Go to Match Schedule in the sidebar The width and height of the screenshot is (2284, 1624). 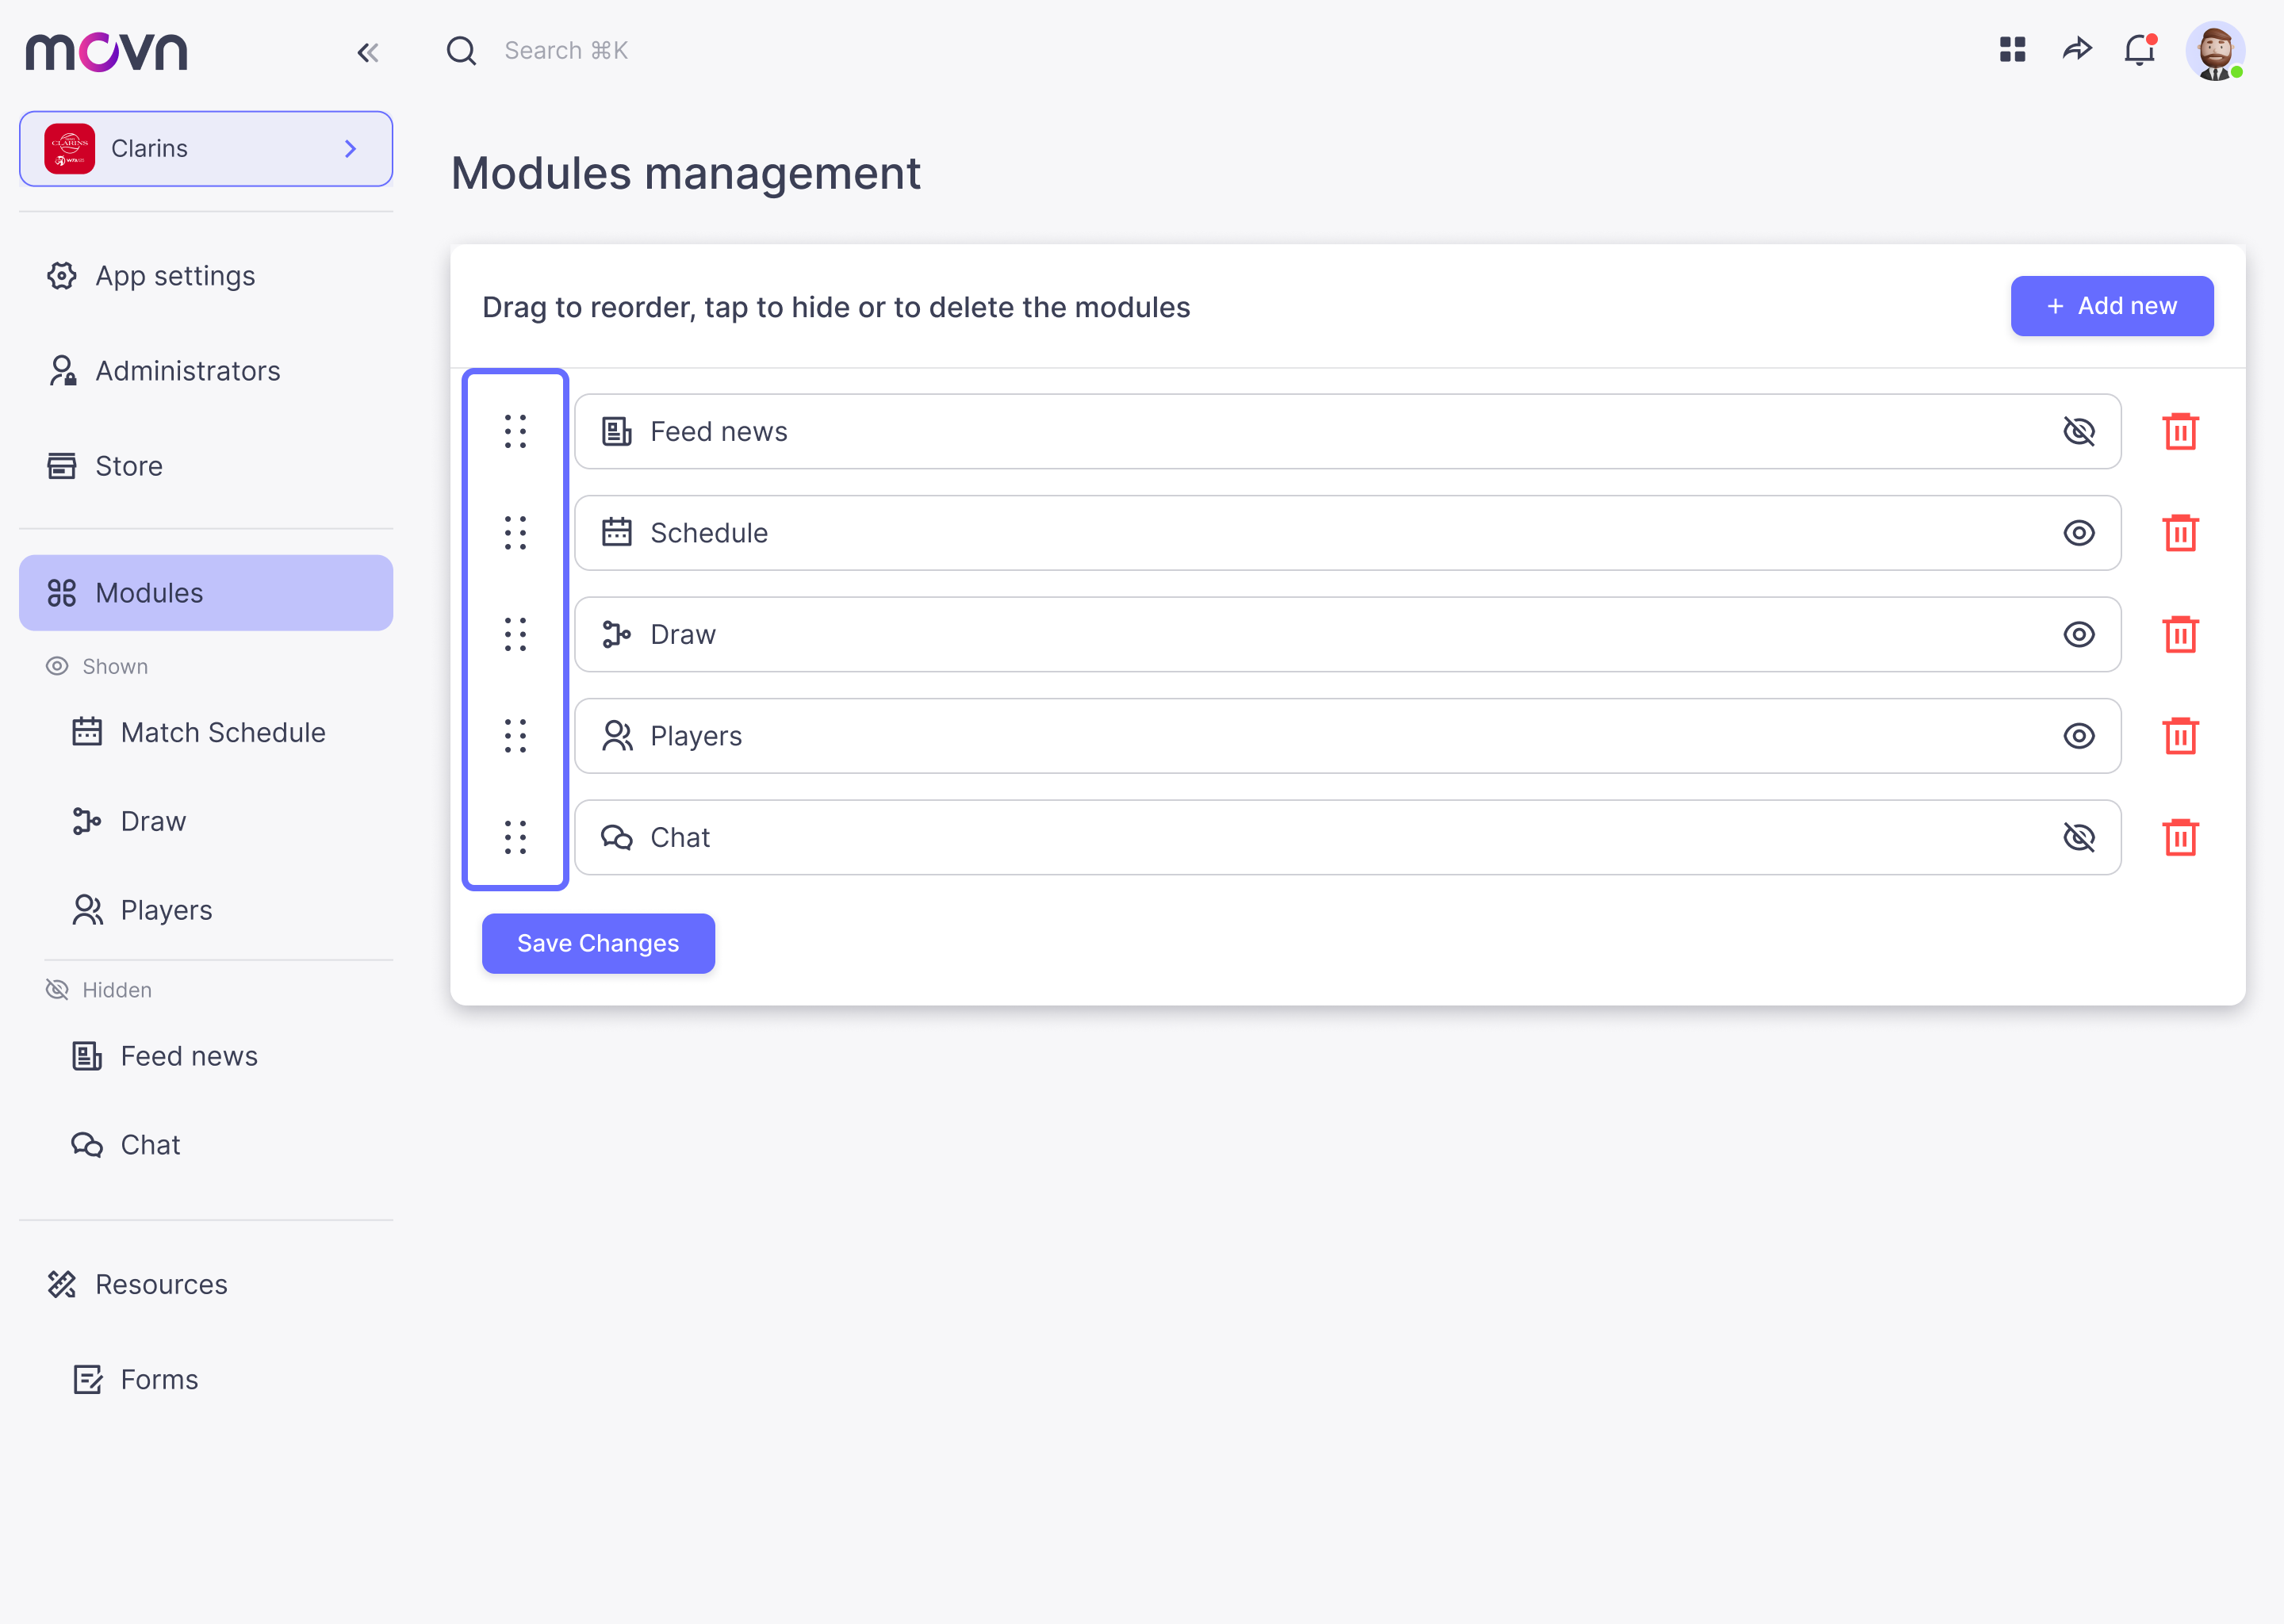pyautogui.click(x=222, y=733)
